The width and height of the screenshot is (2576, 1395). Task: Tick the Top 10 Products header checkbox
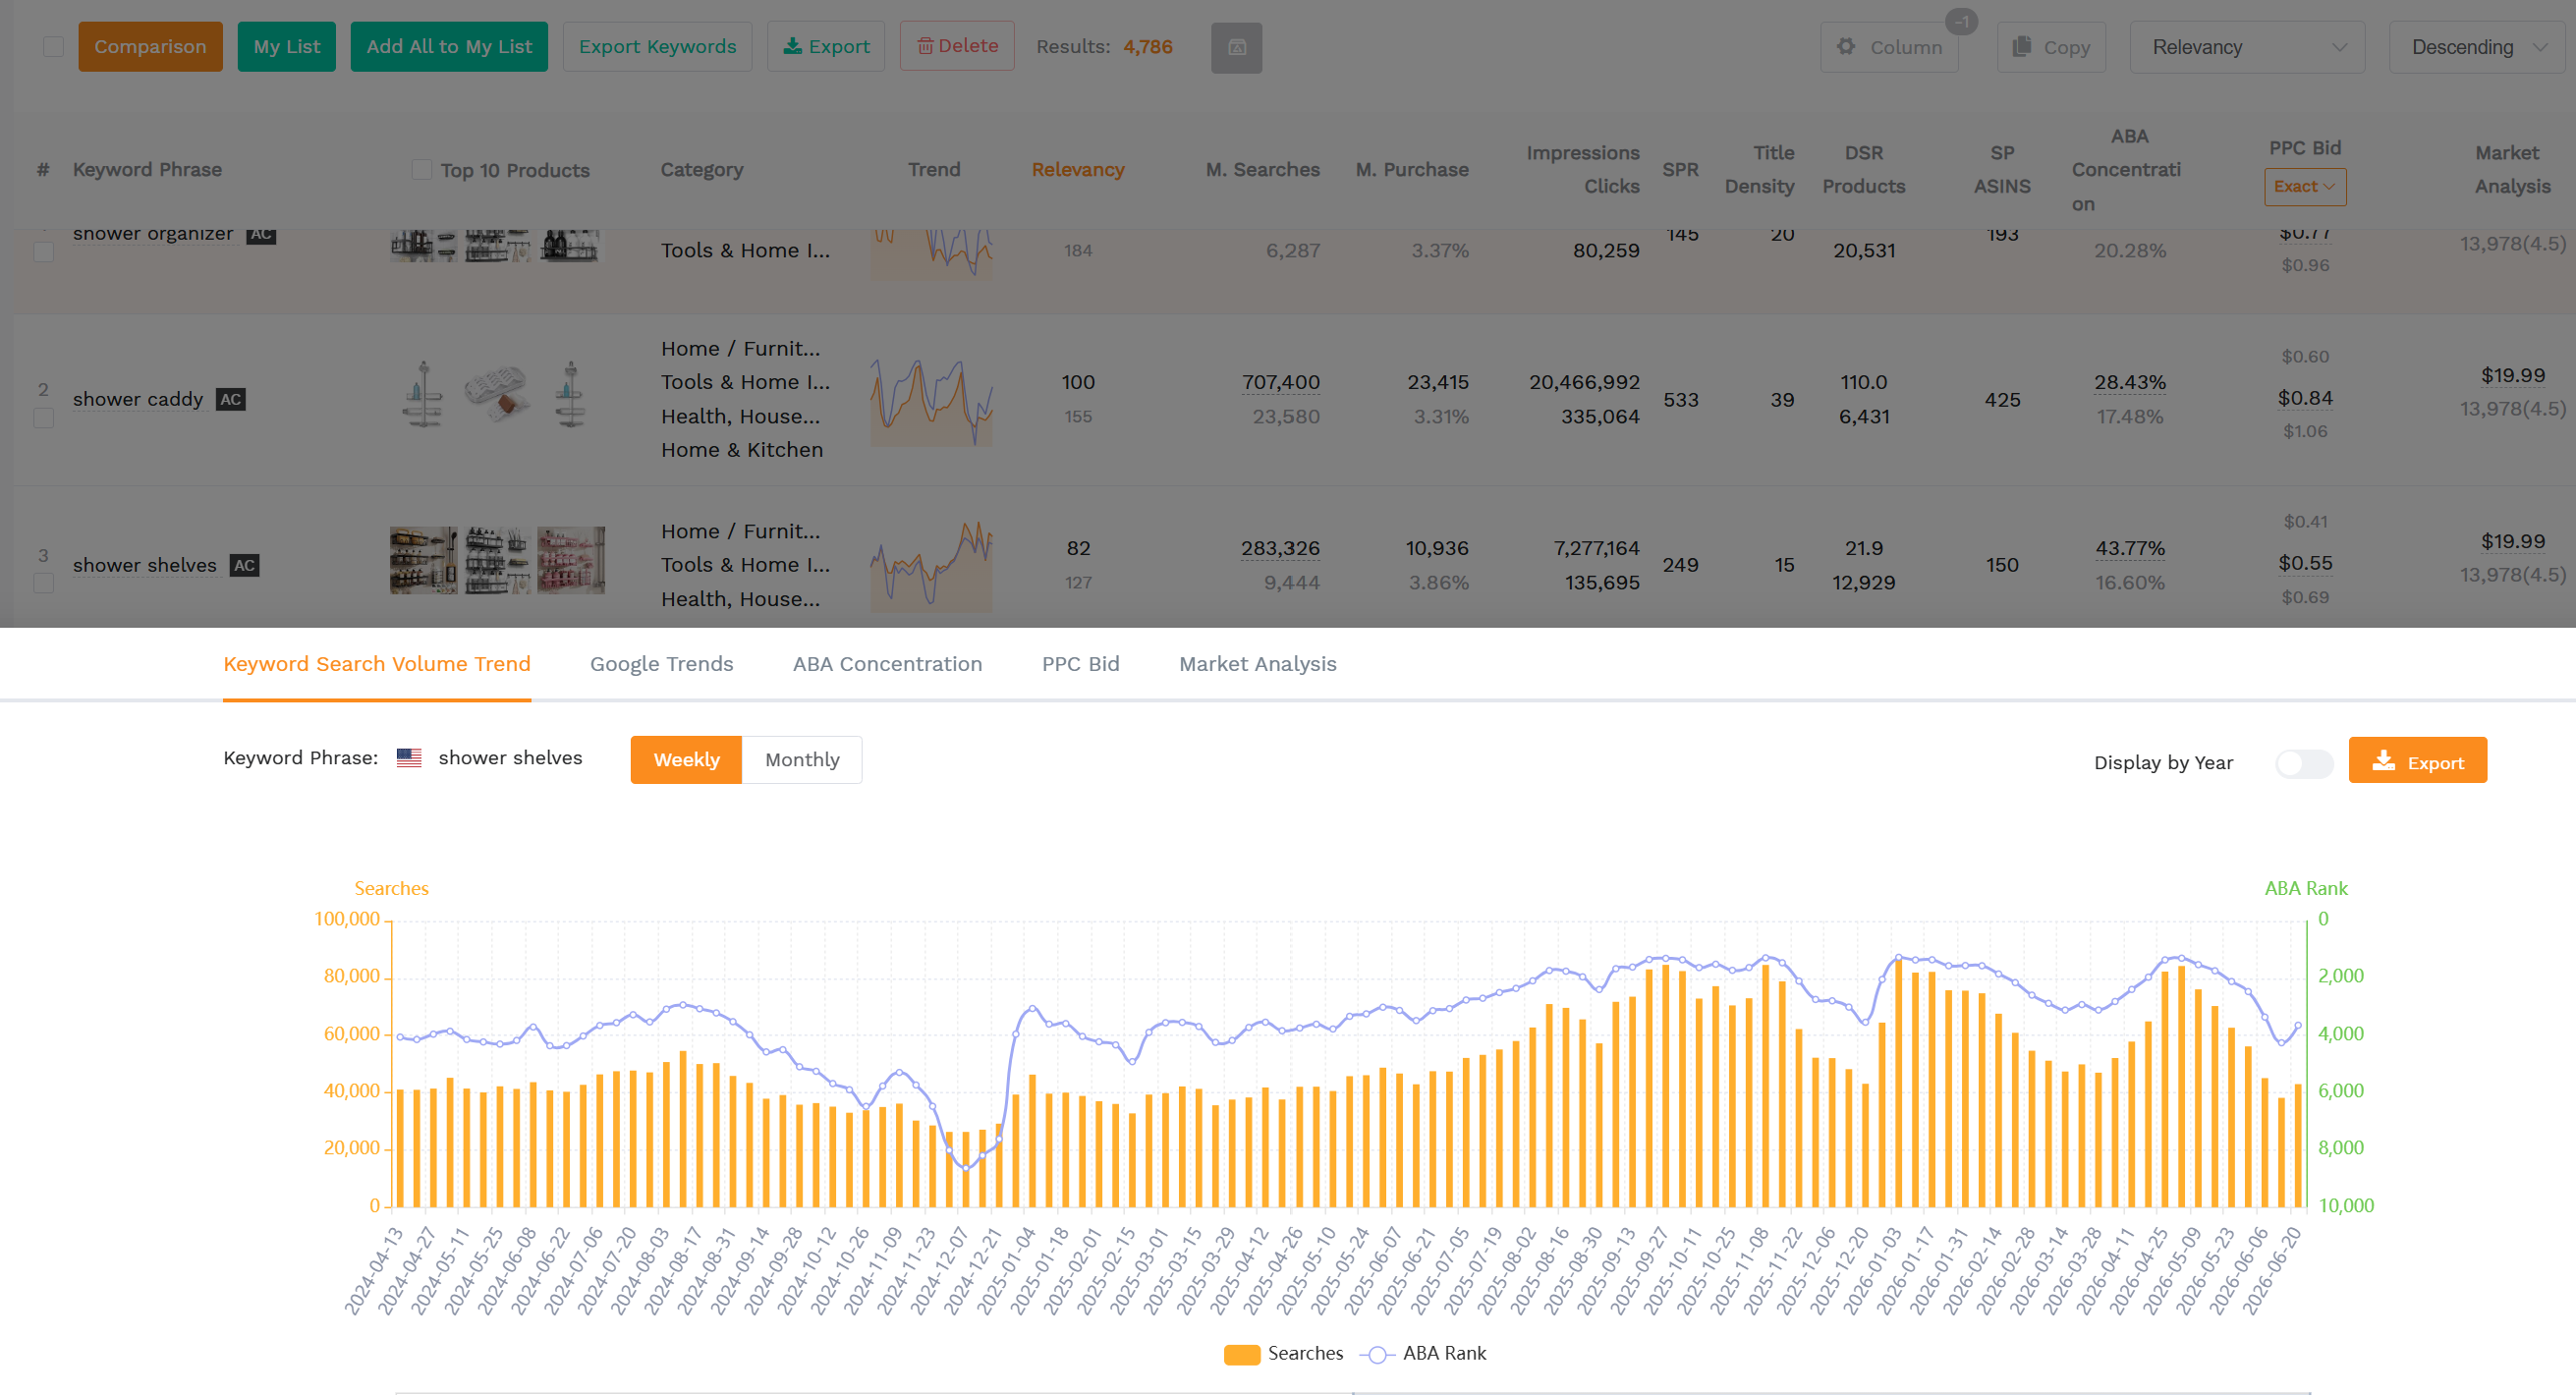(x=421, y=169)
